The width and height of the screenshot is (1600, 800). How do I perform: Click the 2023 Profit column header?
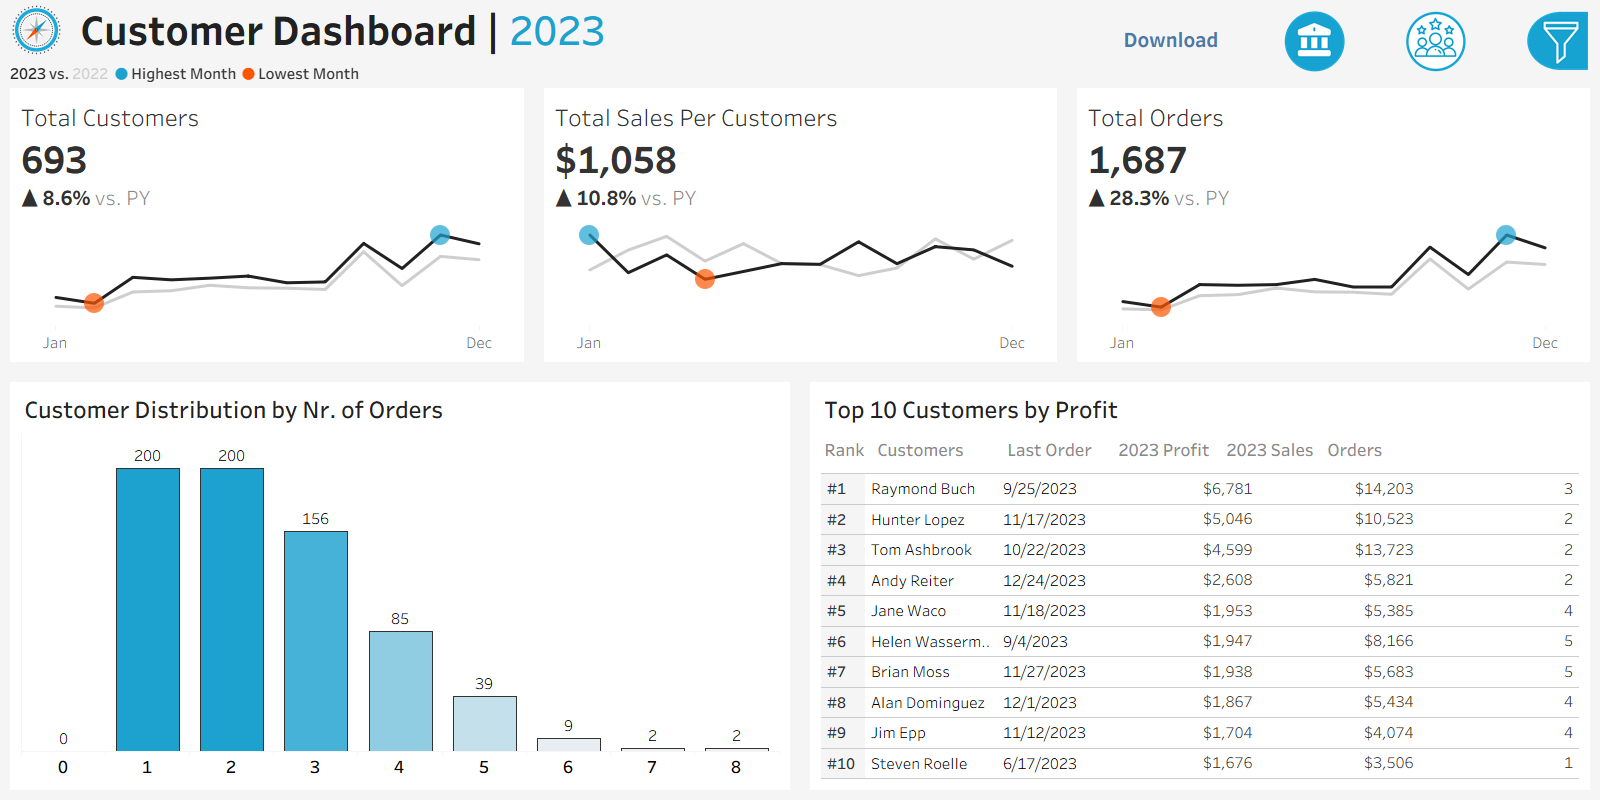[x=1163, y=450]
